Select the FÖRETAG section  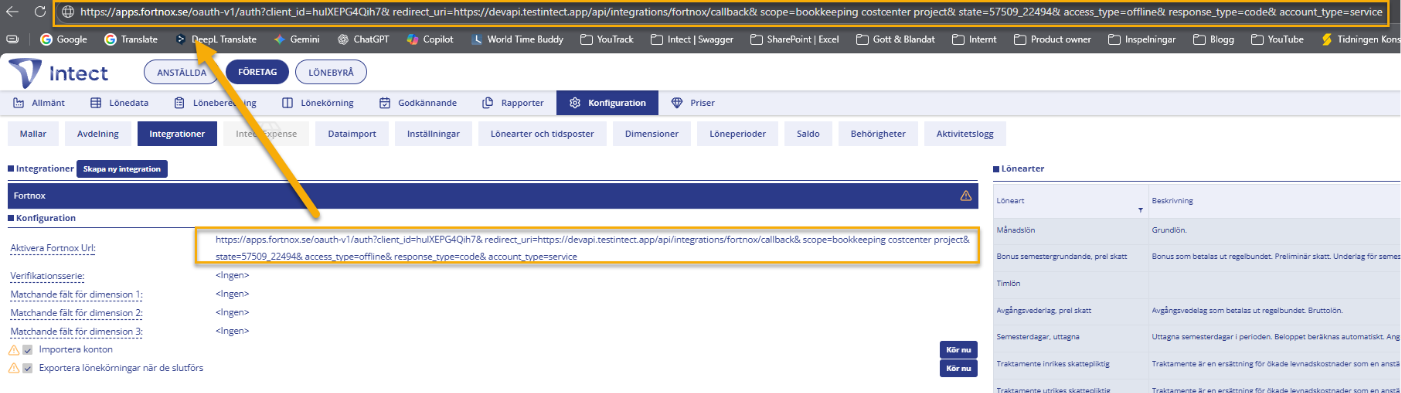tap(257, 73)
